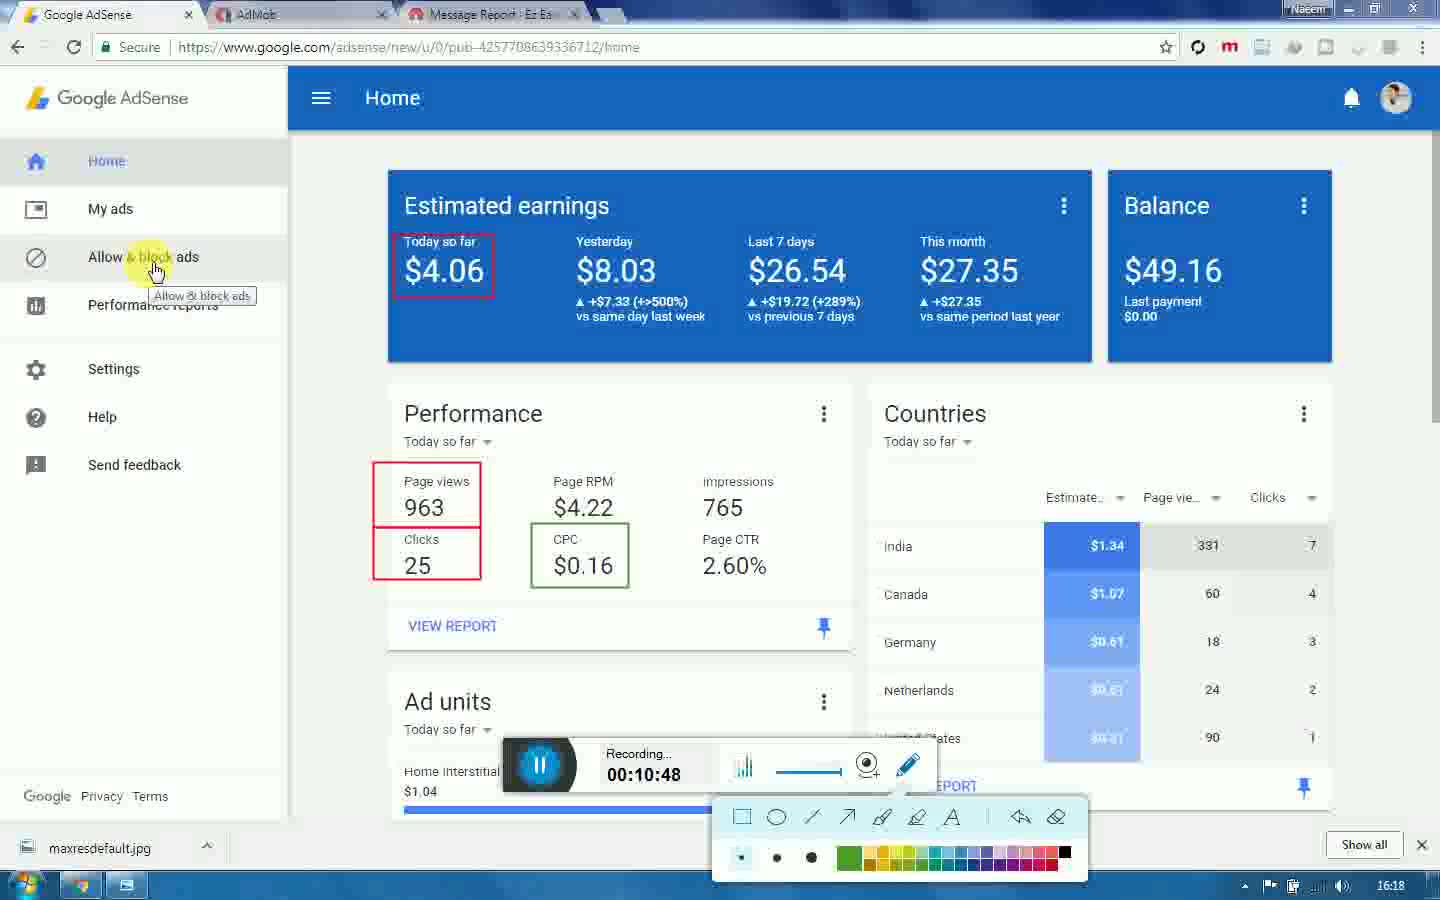The image size is (1440, 900).
Task: Open the Terms footer link
Action: tap(150, 797)
